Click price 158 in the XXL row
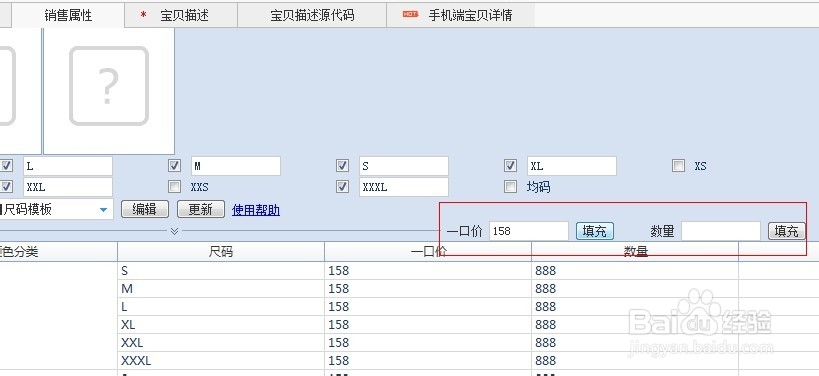 (428, 343)
